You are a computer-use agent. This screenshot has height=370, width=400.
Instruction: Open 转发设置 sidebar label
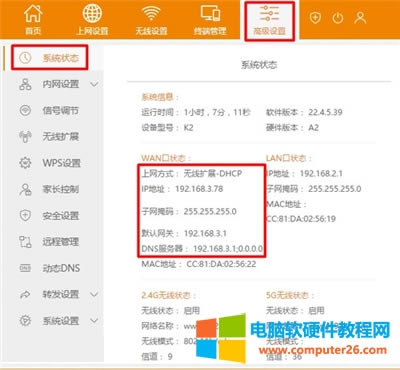(61, 294)
